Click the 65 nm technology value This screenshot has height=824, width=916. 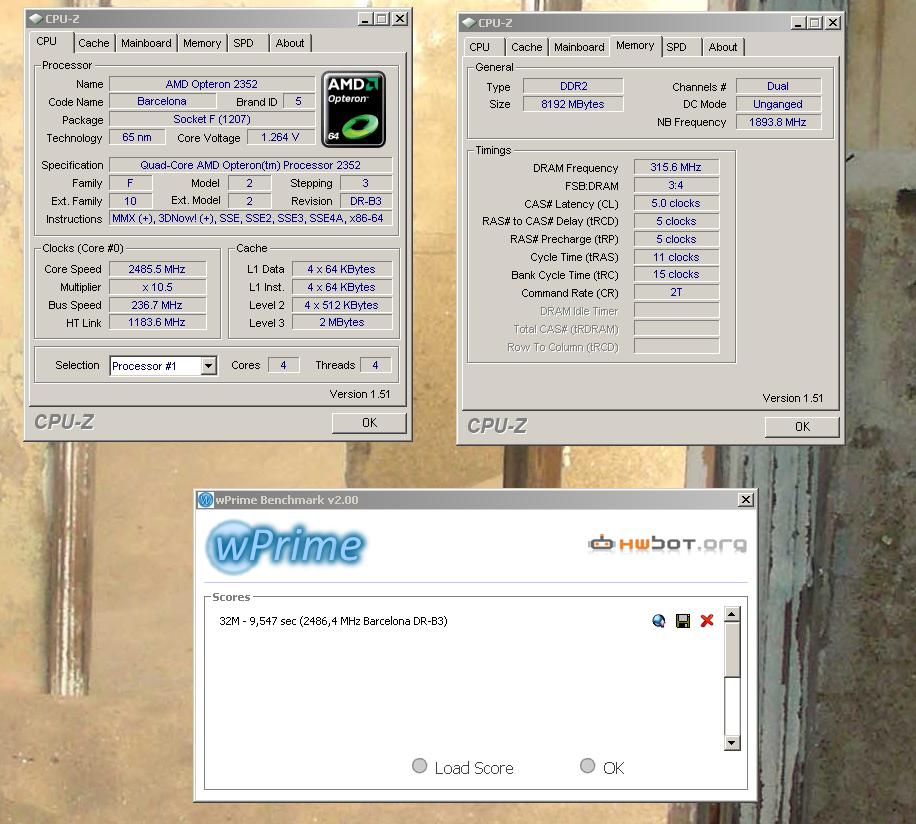(137, 137)
